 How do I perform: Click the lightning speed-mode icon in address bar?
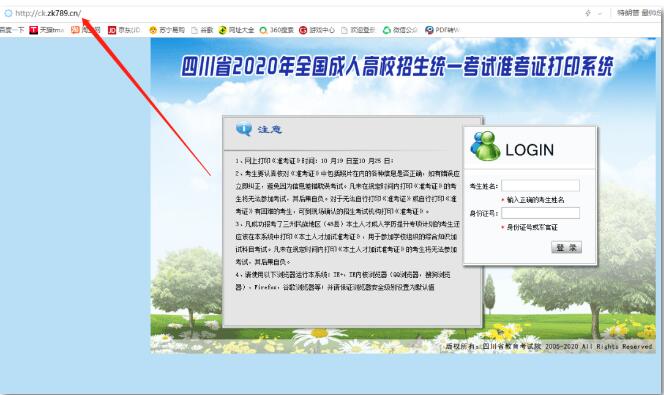pos(588,13)
